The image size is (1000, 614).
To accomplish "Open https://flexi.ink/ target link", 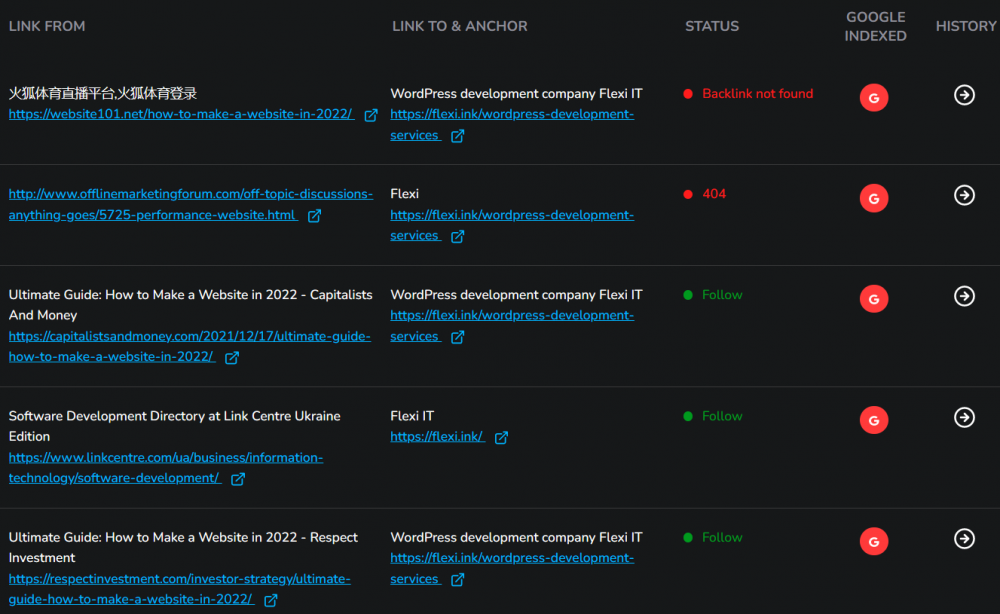I will [x=438, y=437].
